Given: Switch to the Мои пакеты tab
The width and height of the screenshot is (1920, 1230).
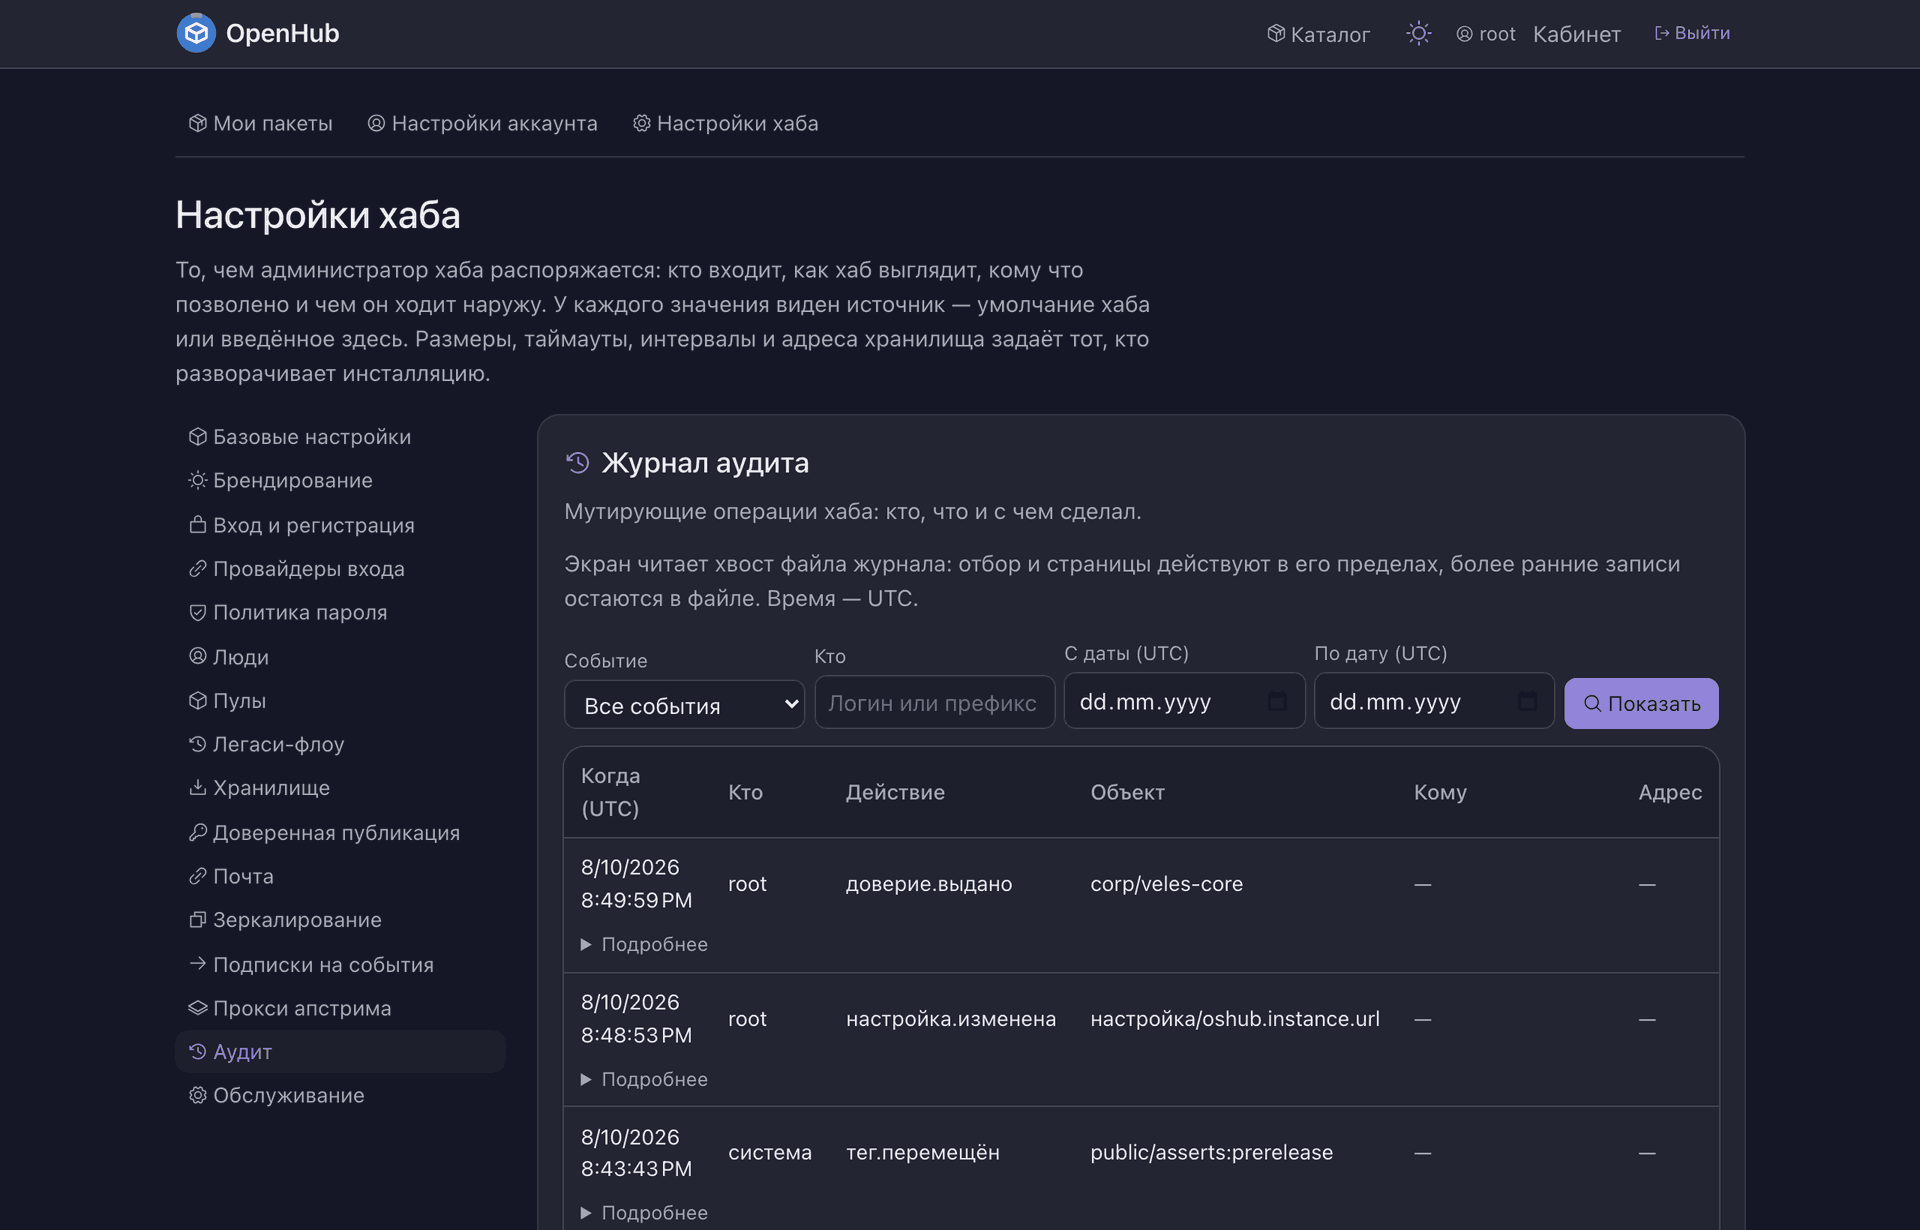Looking at the screenshot, I should 260,123.
